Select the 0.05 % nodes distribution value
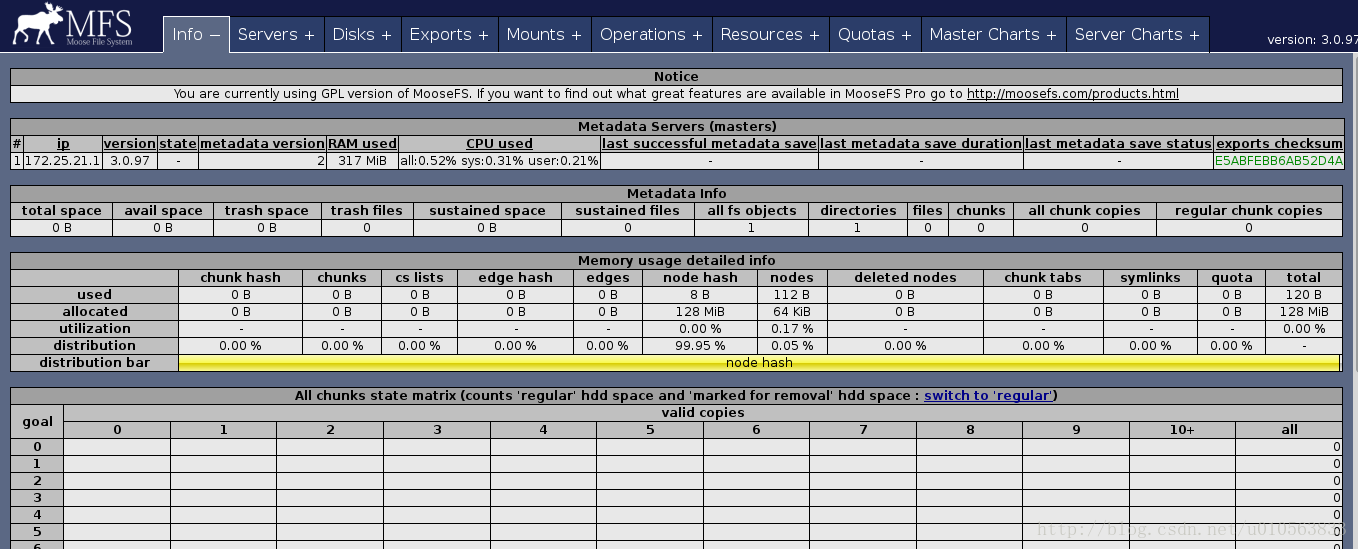This screenshot has width=1358, height=549. (x=792, y=346)
